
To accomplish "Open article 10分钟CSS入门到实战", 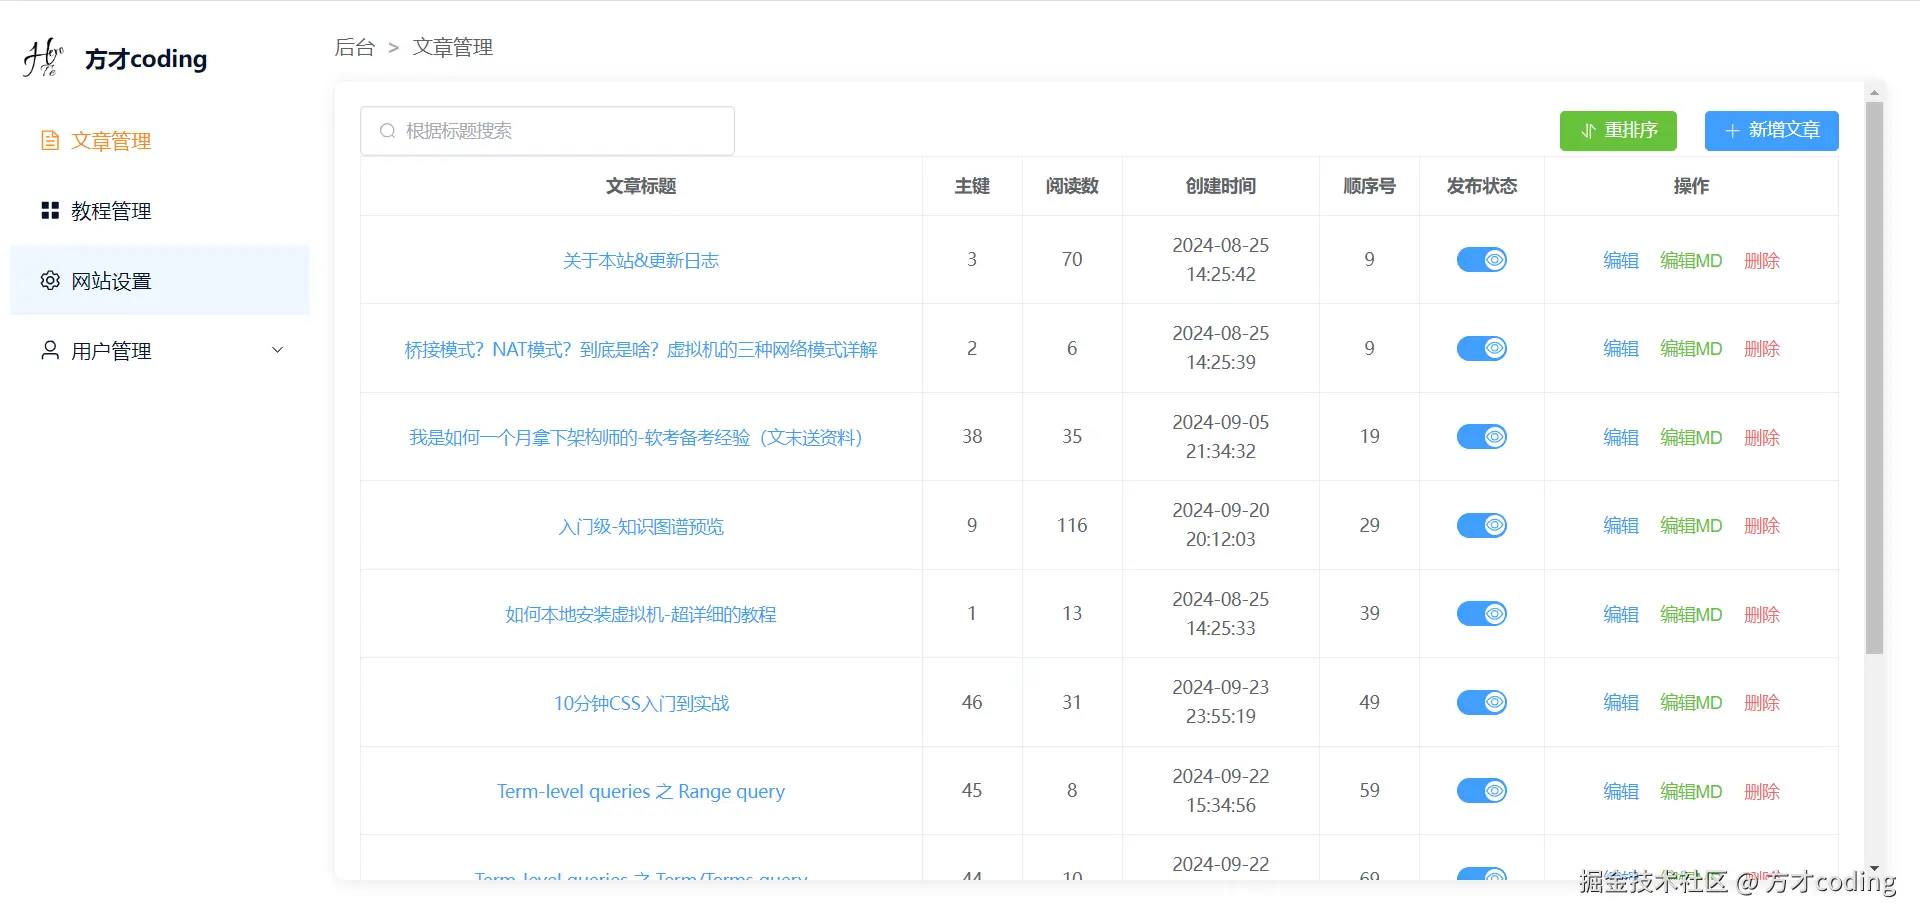I will click(x=641, y=703).
